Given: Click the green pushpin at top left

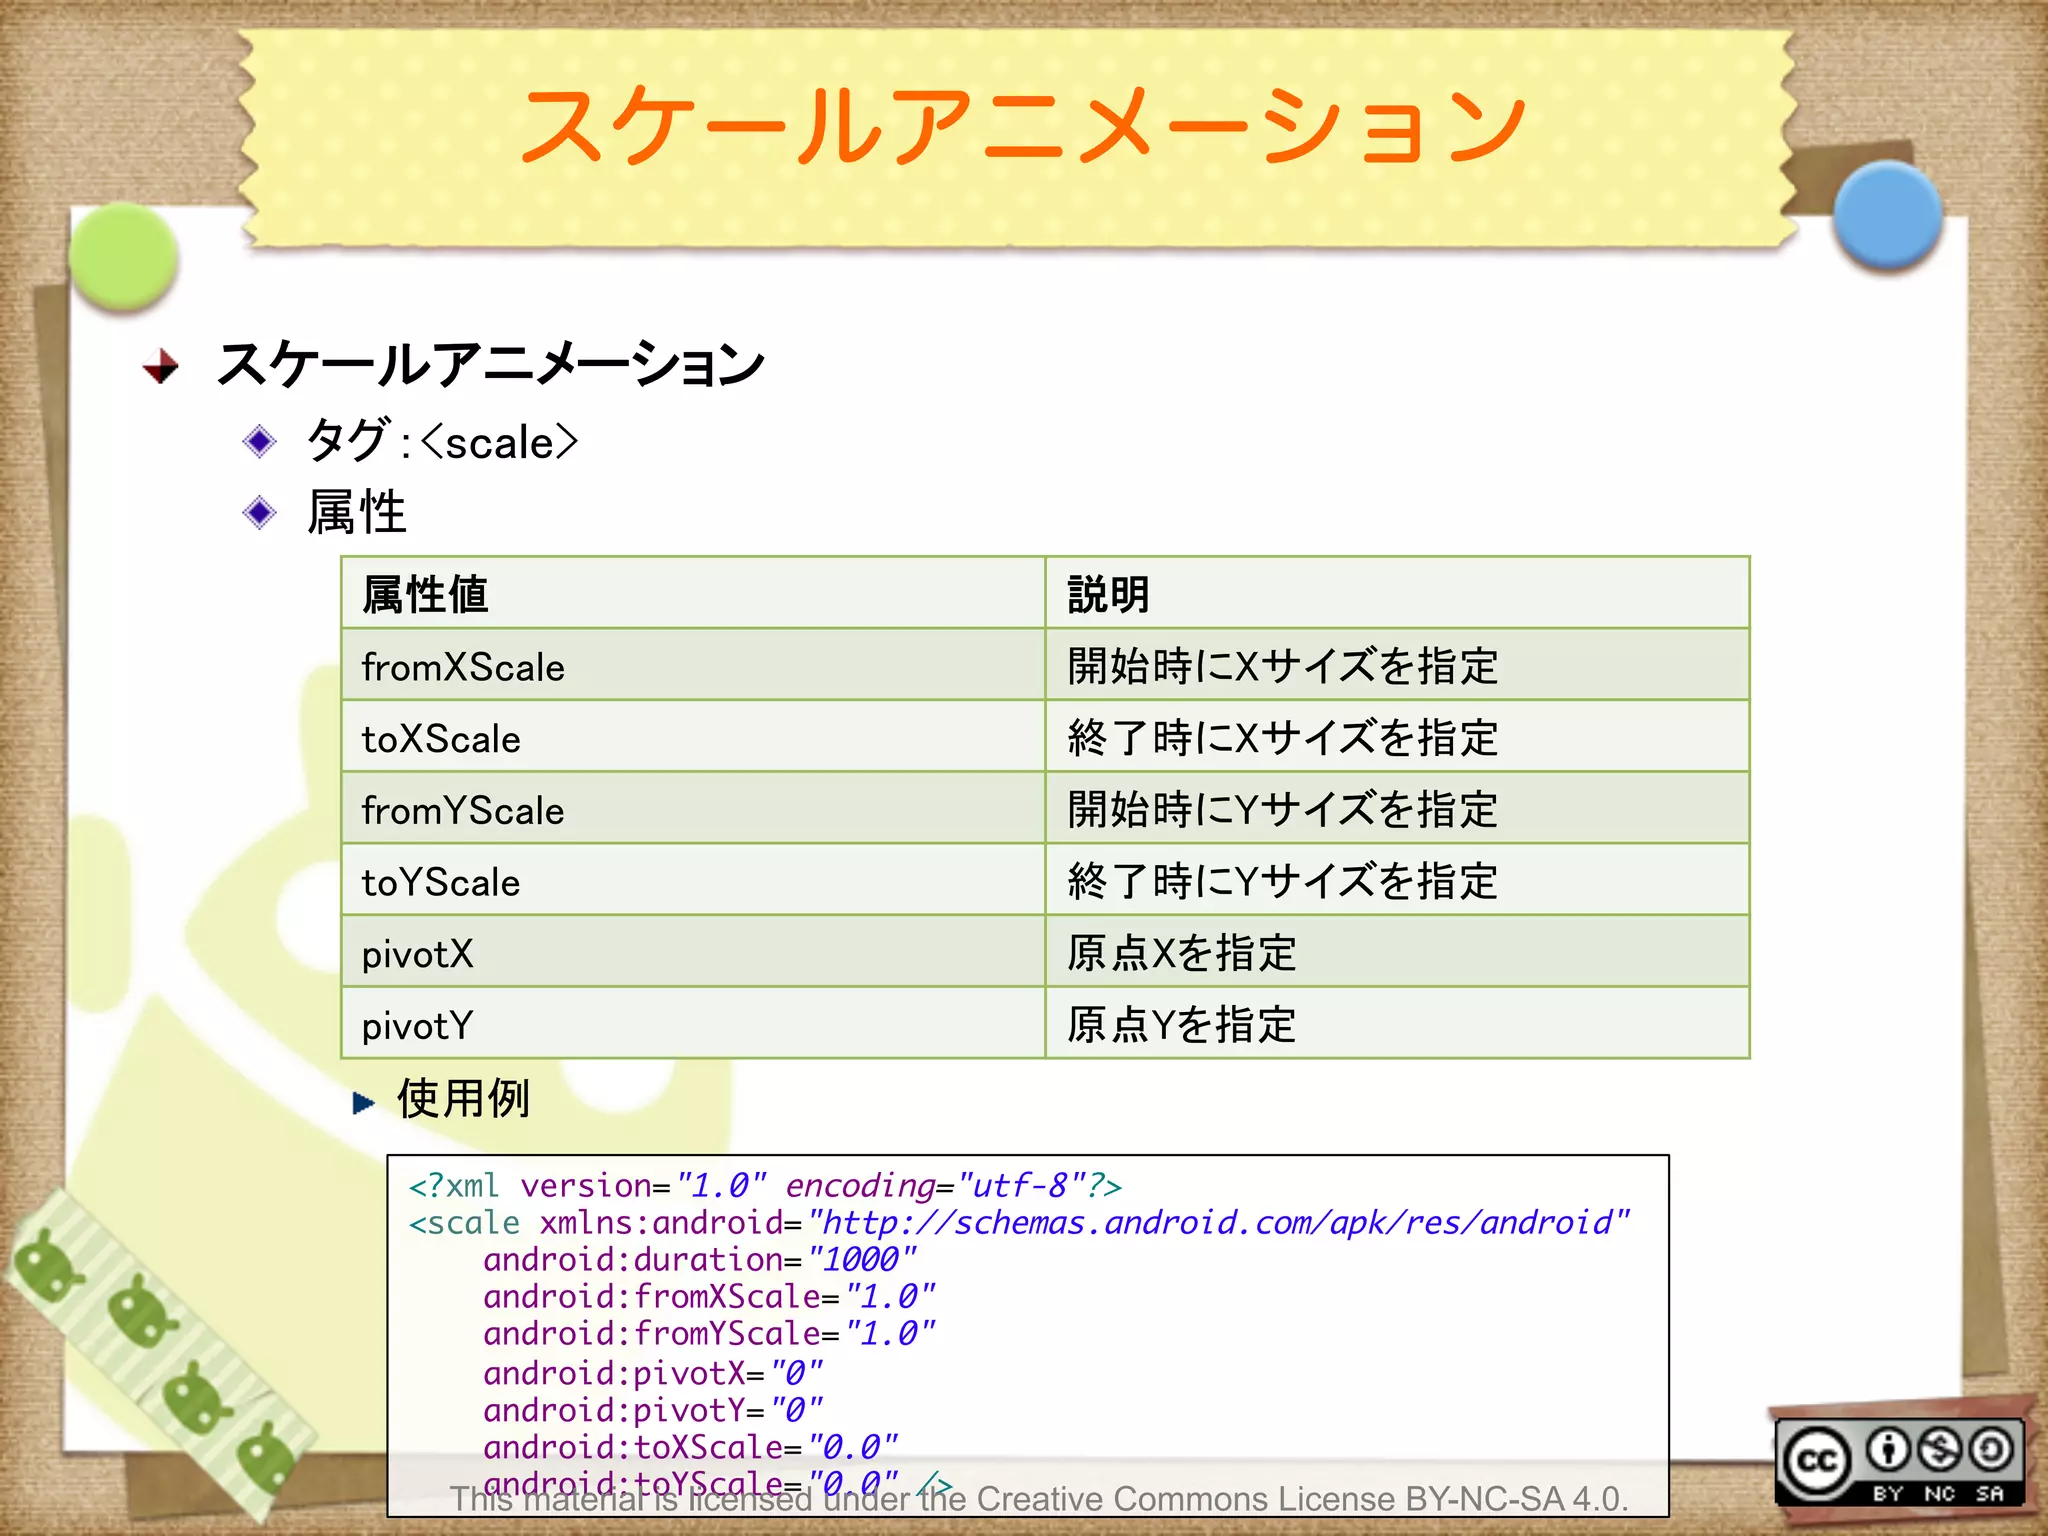Looking at the screenshot, I should 124,256.
